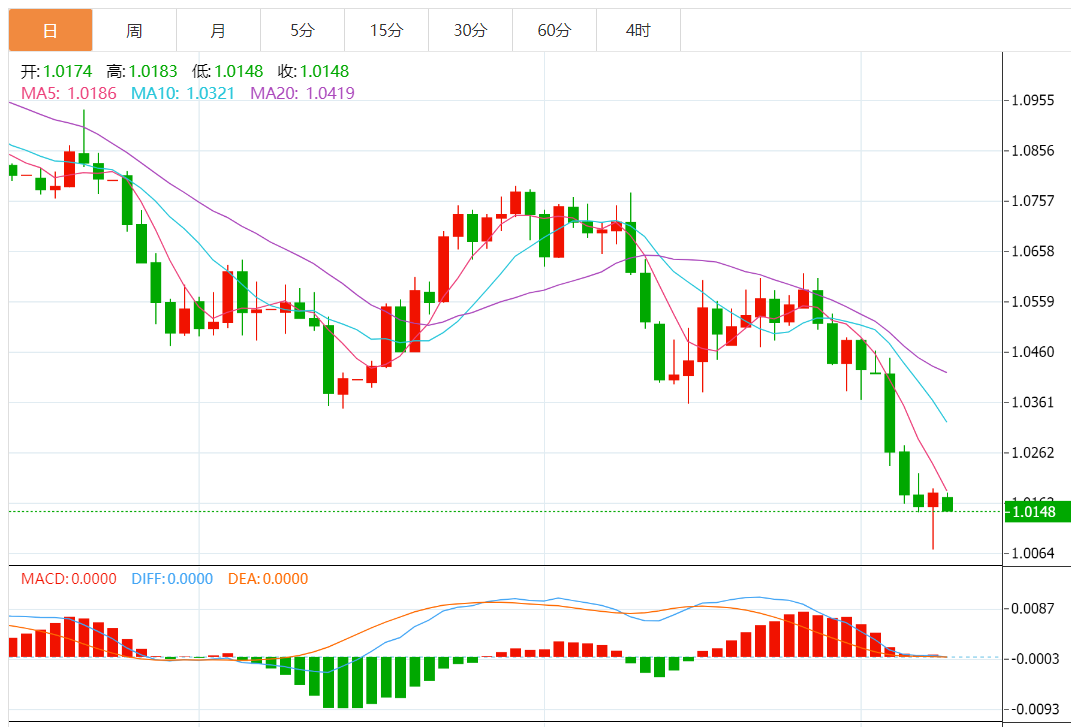1071x727 pixels.
Task: Click the 1.0658 price axis label
Action: point(1033,251)
